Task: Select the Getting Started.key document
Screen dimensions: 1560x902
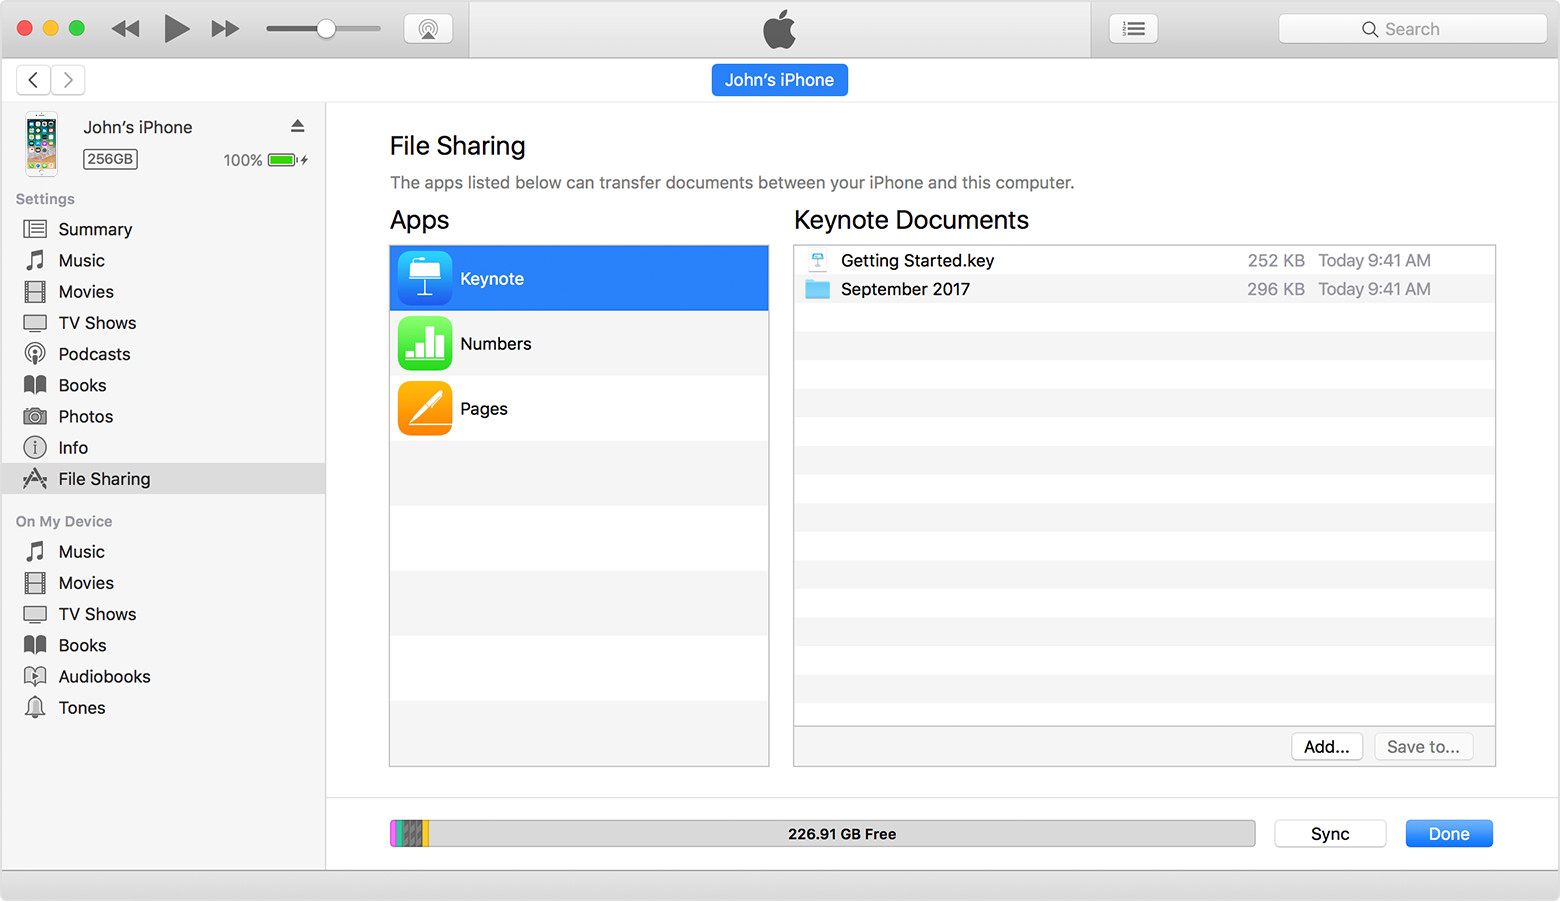Action: point(917,260)
